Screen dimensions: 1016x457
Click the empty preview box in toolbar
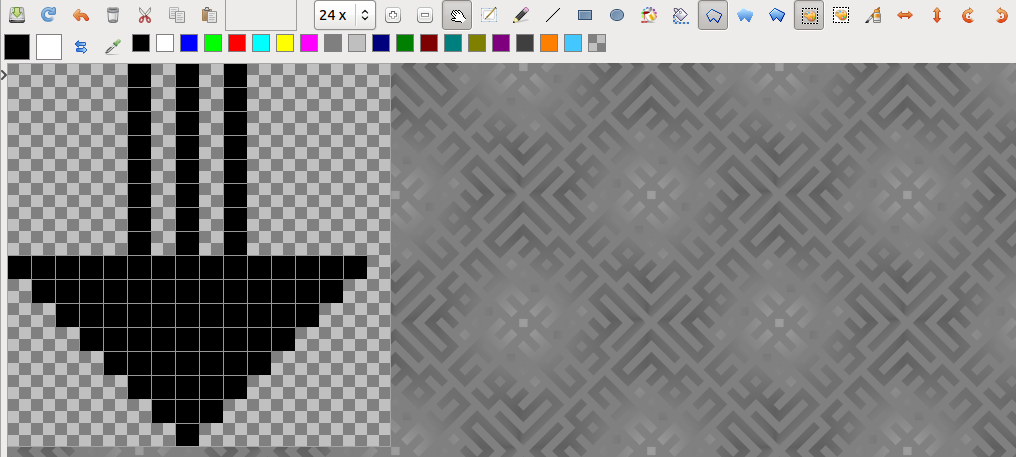[x=261, y=15]
